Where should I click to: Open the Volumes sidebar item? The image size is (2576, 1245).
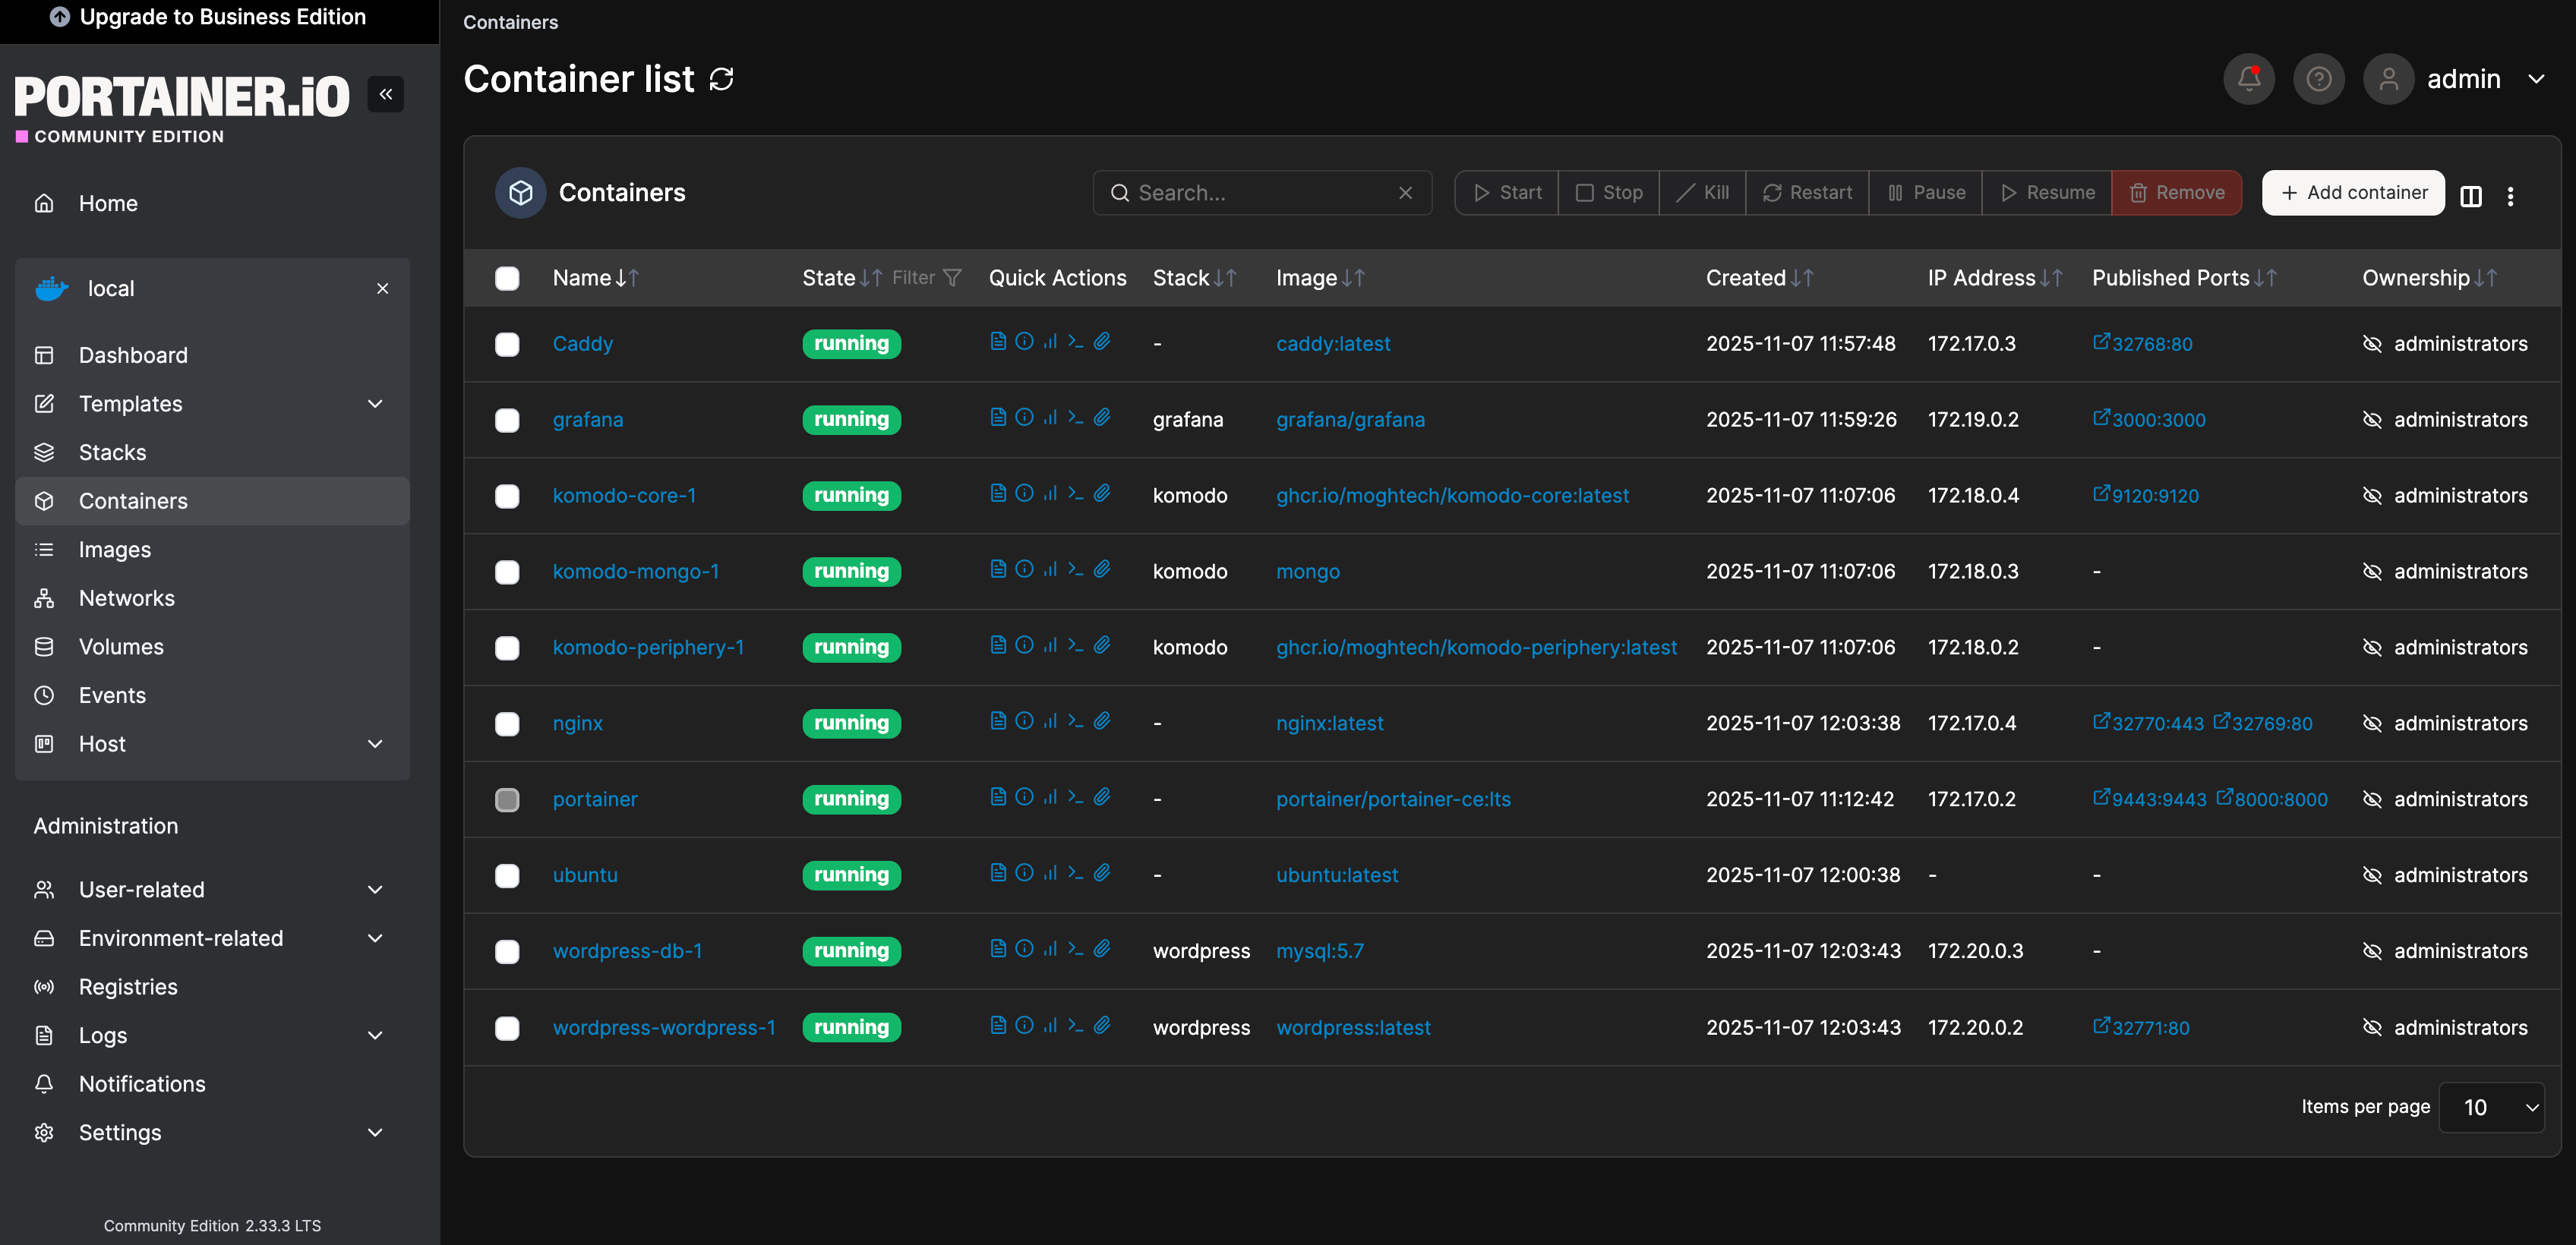point(121,647)
